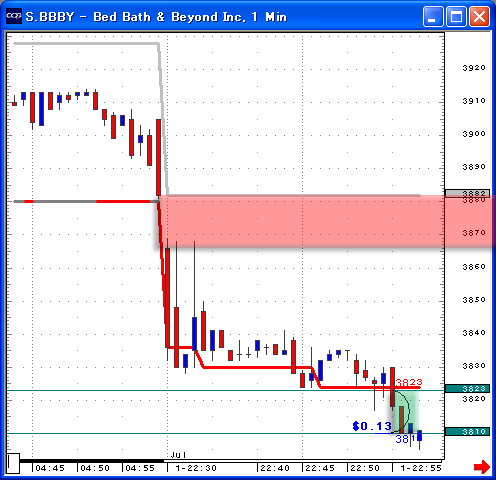Click the blue $0.13 profit label
Viewport: 496px width, 480px height.
click(372, 426)
